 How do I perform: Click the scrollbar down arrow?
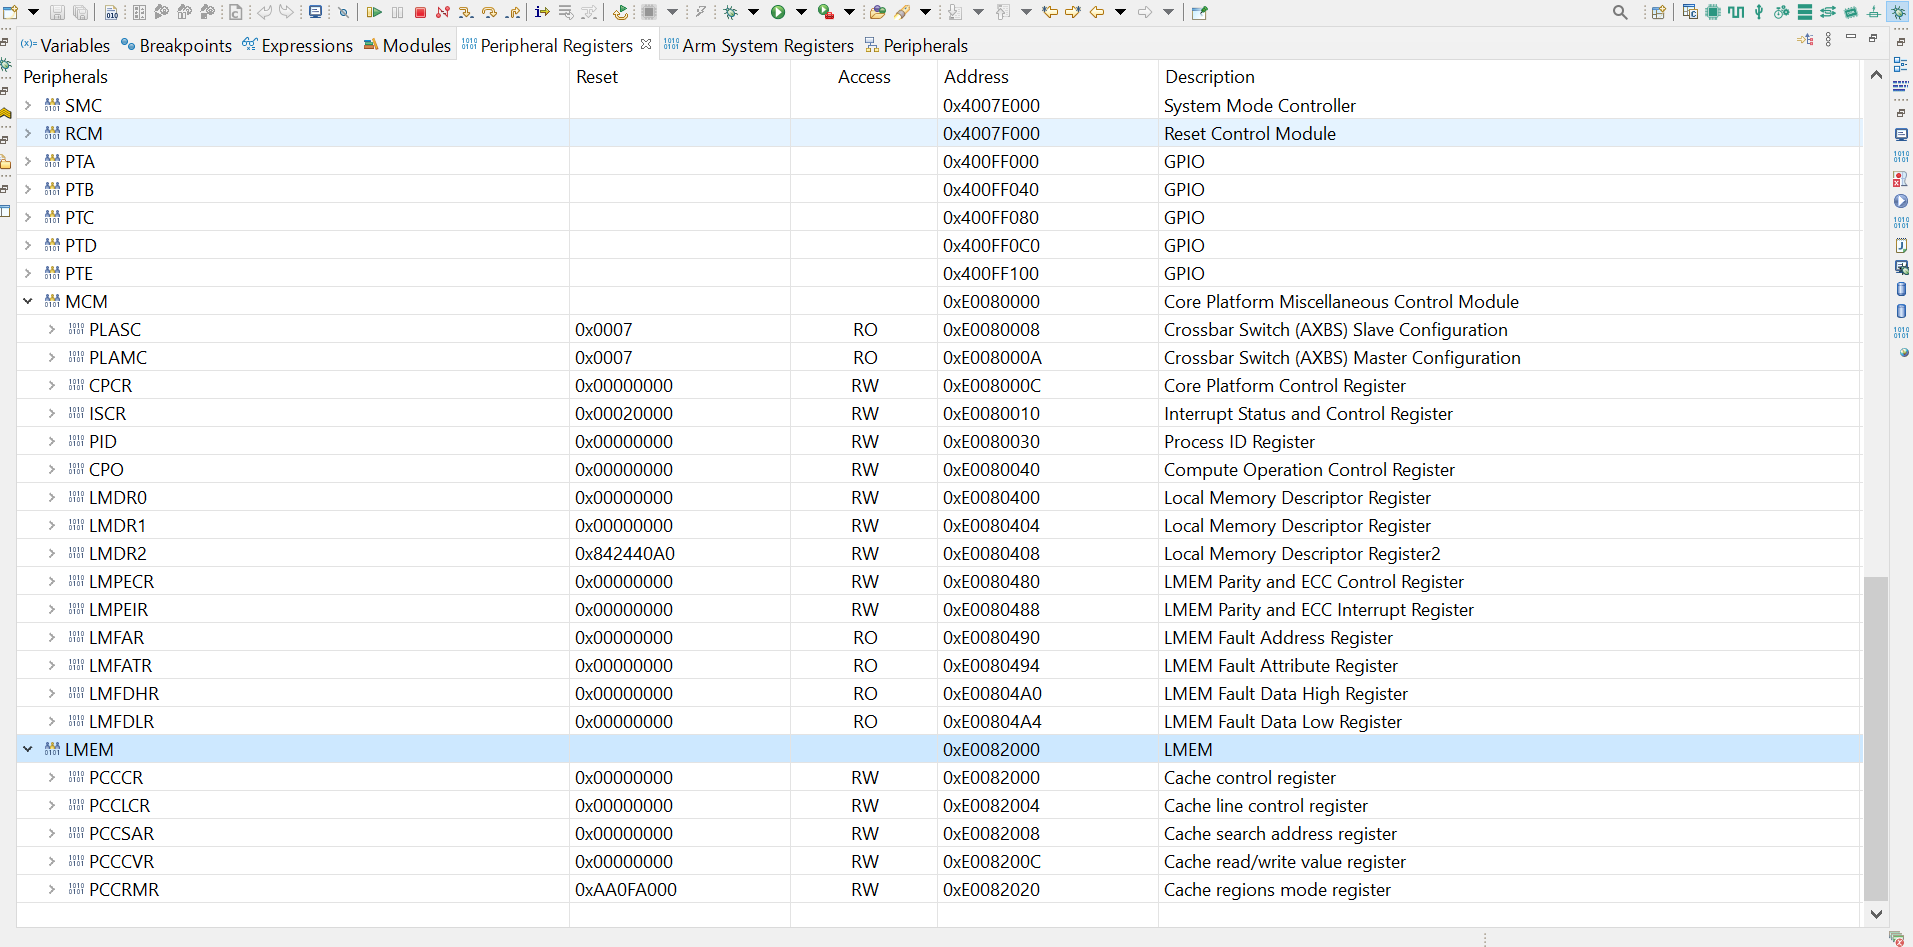pos(1877,913)
